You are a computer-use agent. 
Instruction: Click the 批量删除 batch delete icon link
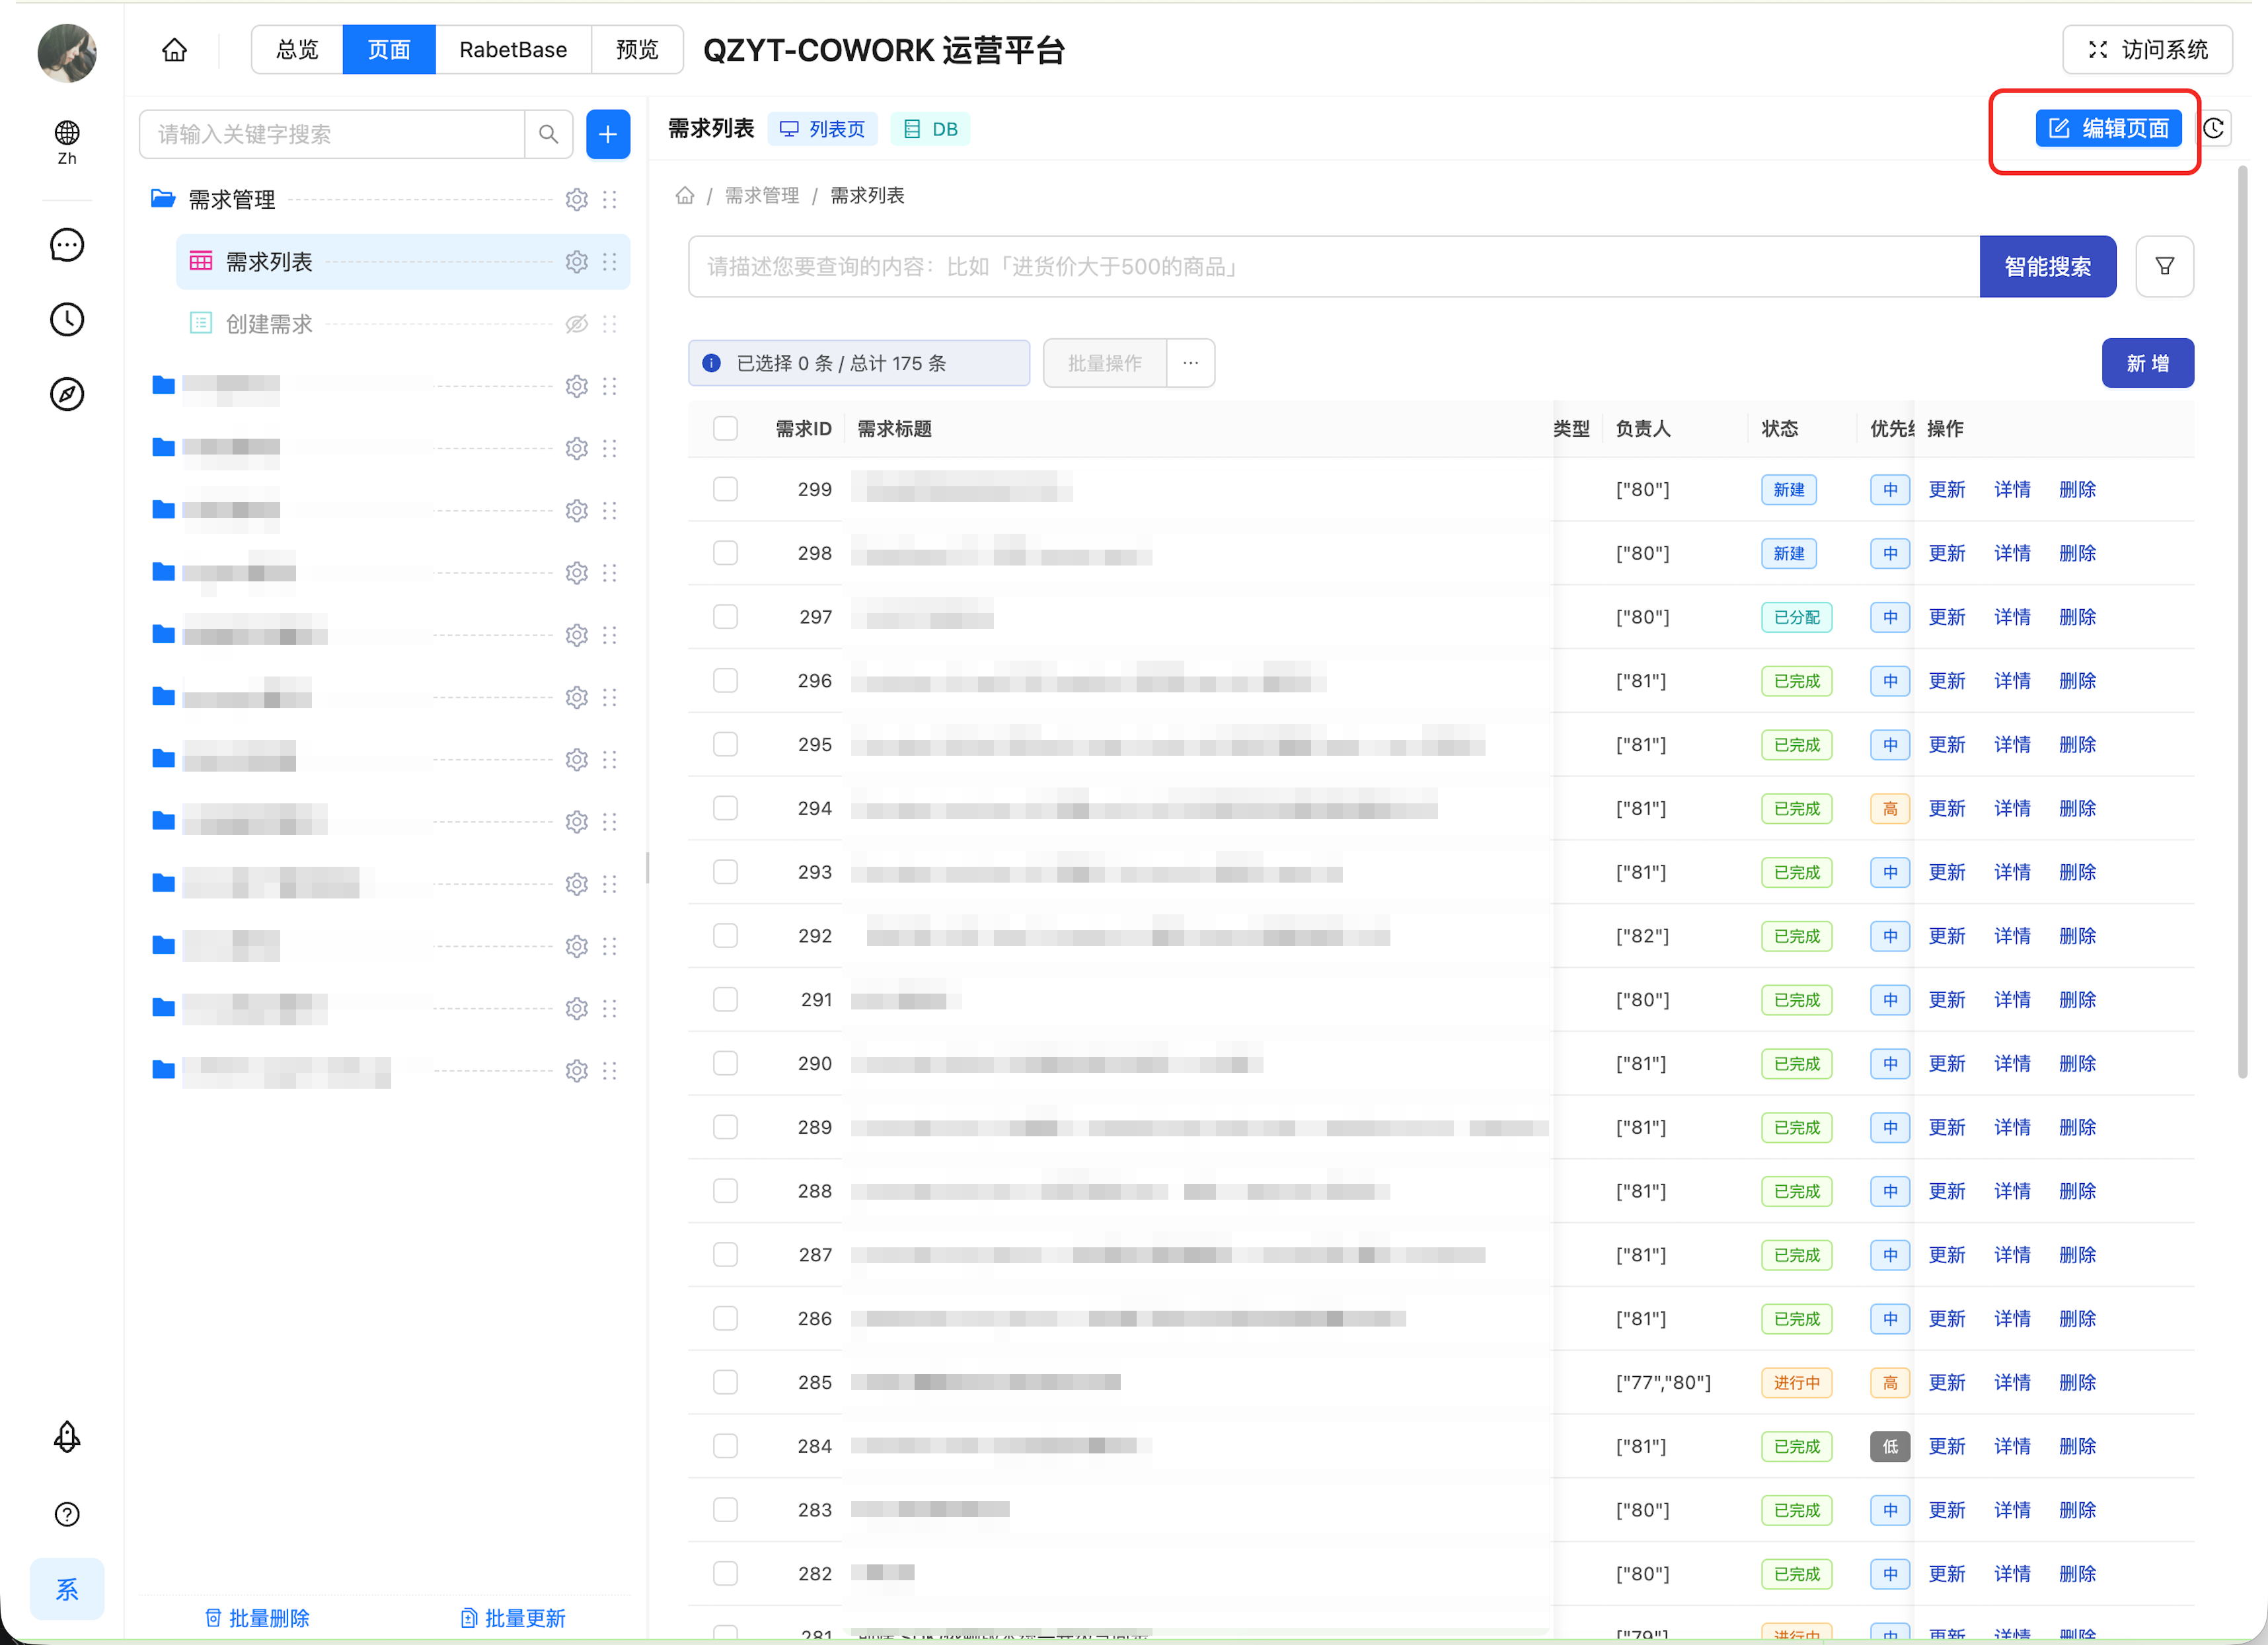[257, 1618]
